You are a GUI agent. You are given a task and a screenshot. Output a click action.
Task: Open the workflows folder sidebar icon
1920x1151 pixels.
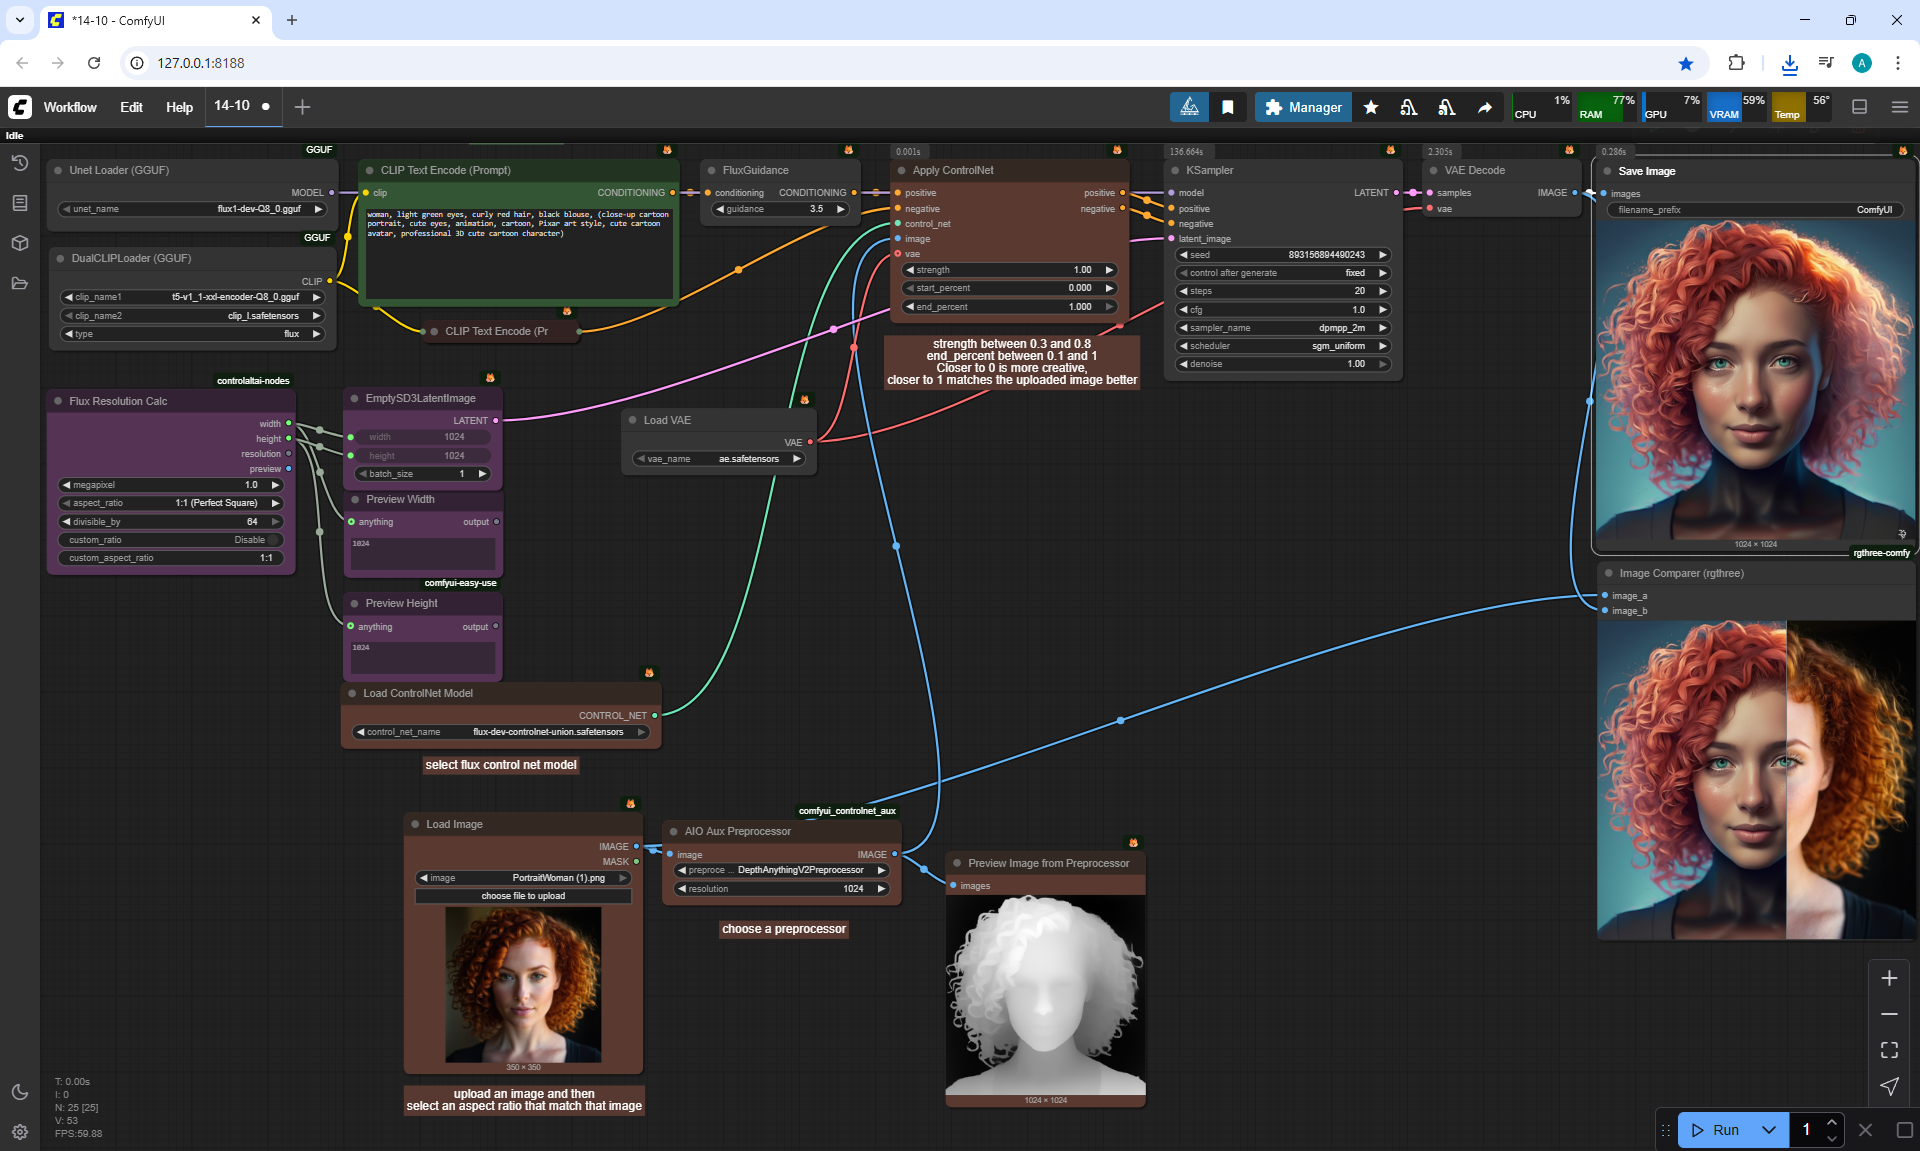point(19,283)
